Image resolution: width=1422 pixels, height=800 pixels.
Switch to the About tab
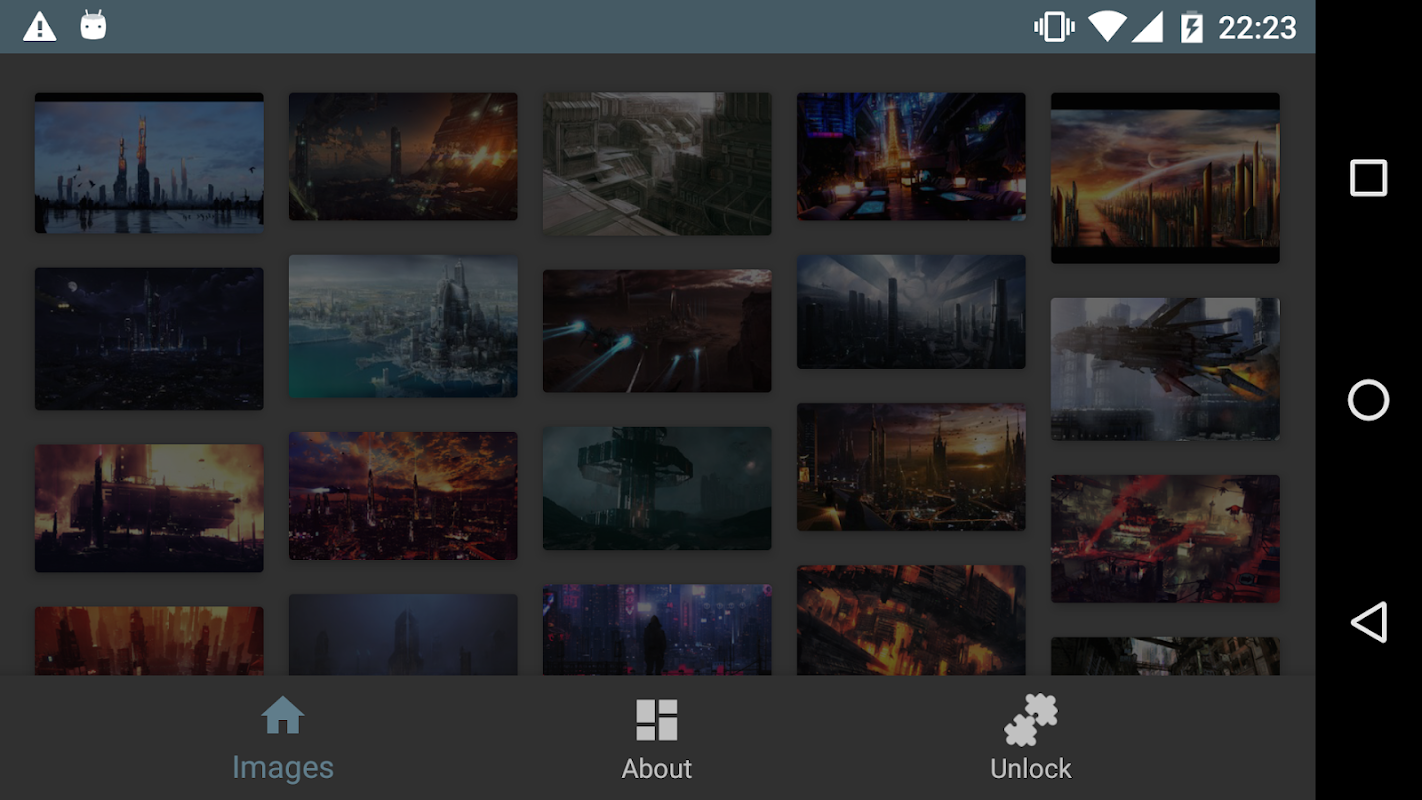click(x=657, y=739)
